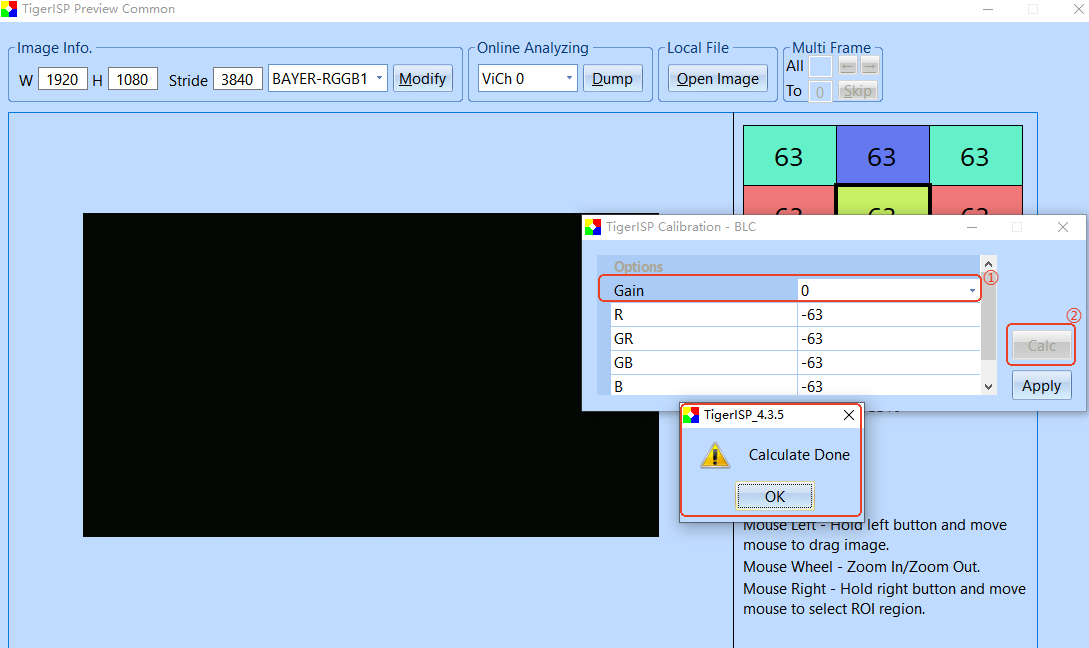Close the BLC Calibration window
This screenshot has height=648, width=1089.
coord(1063,227)
